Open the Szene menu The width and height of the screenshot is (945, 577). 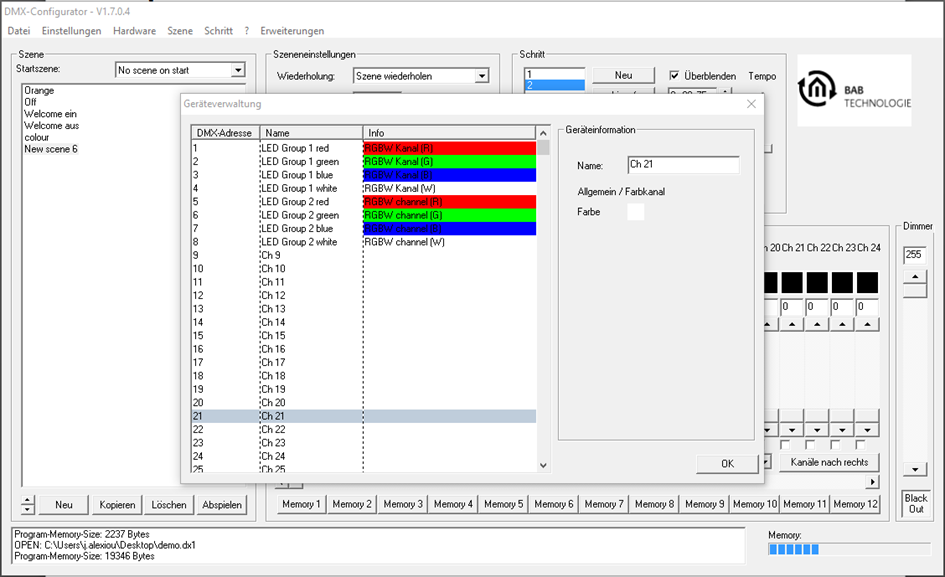tap(180, 31)
